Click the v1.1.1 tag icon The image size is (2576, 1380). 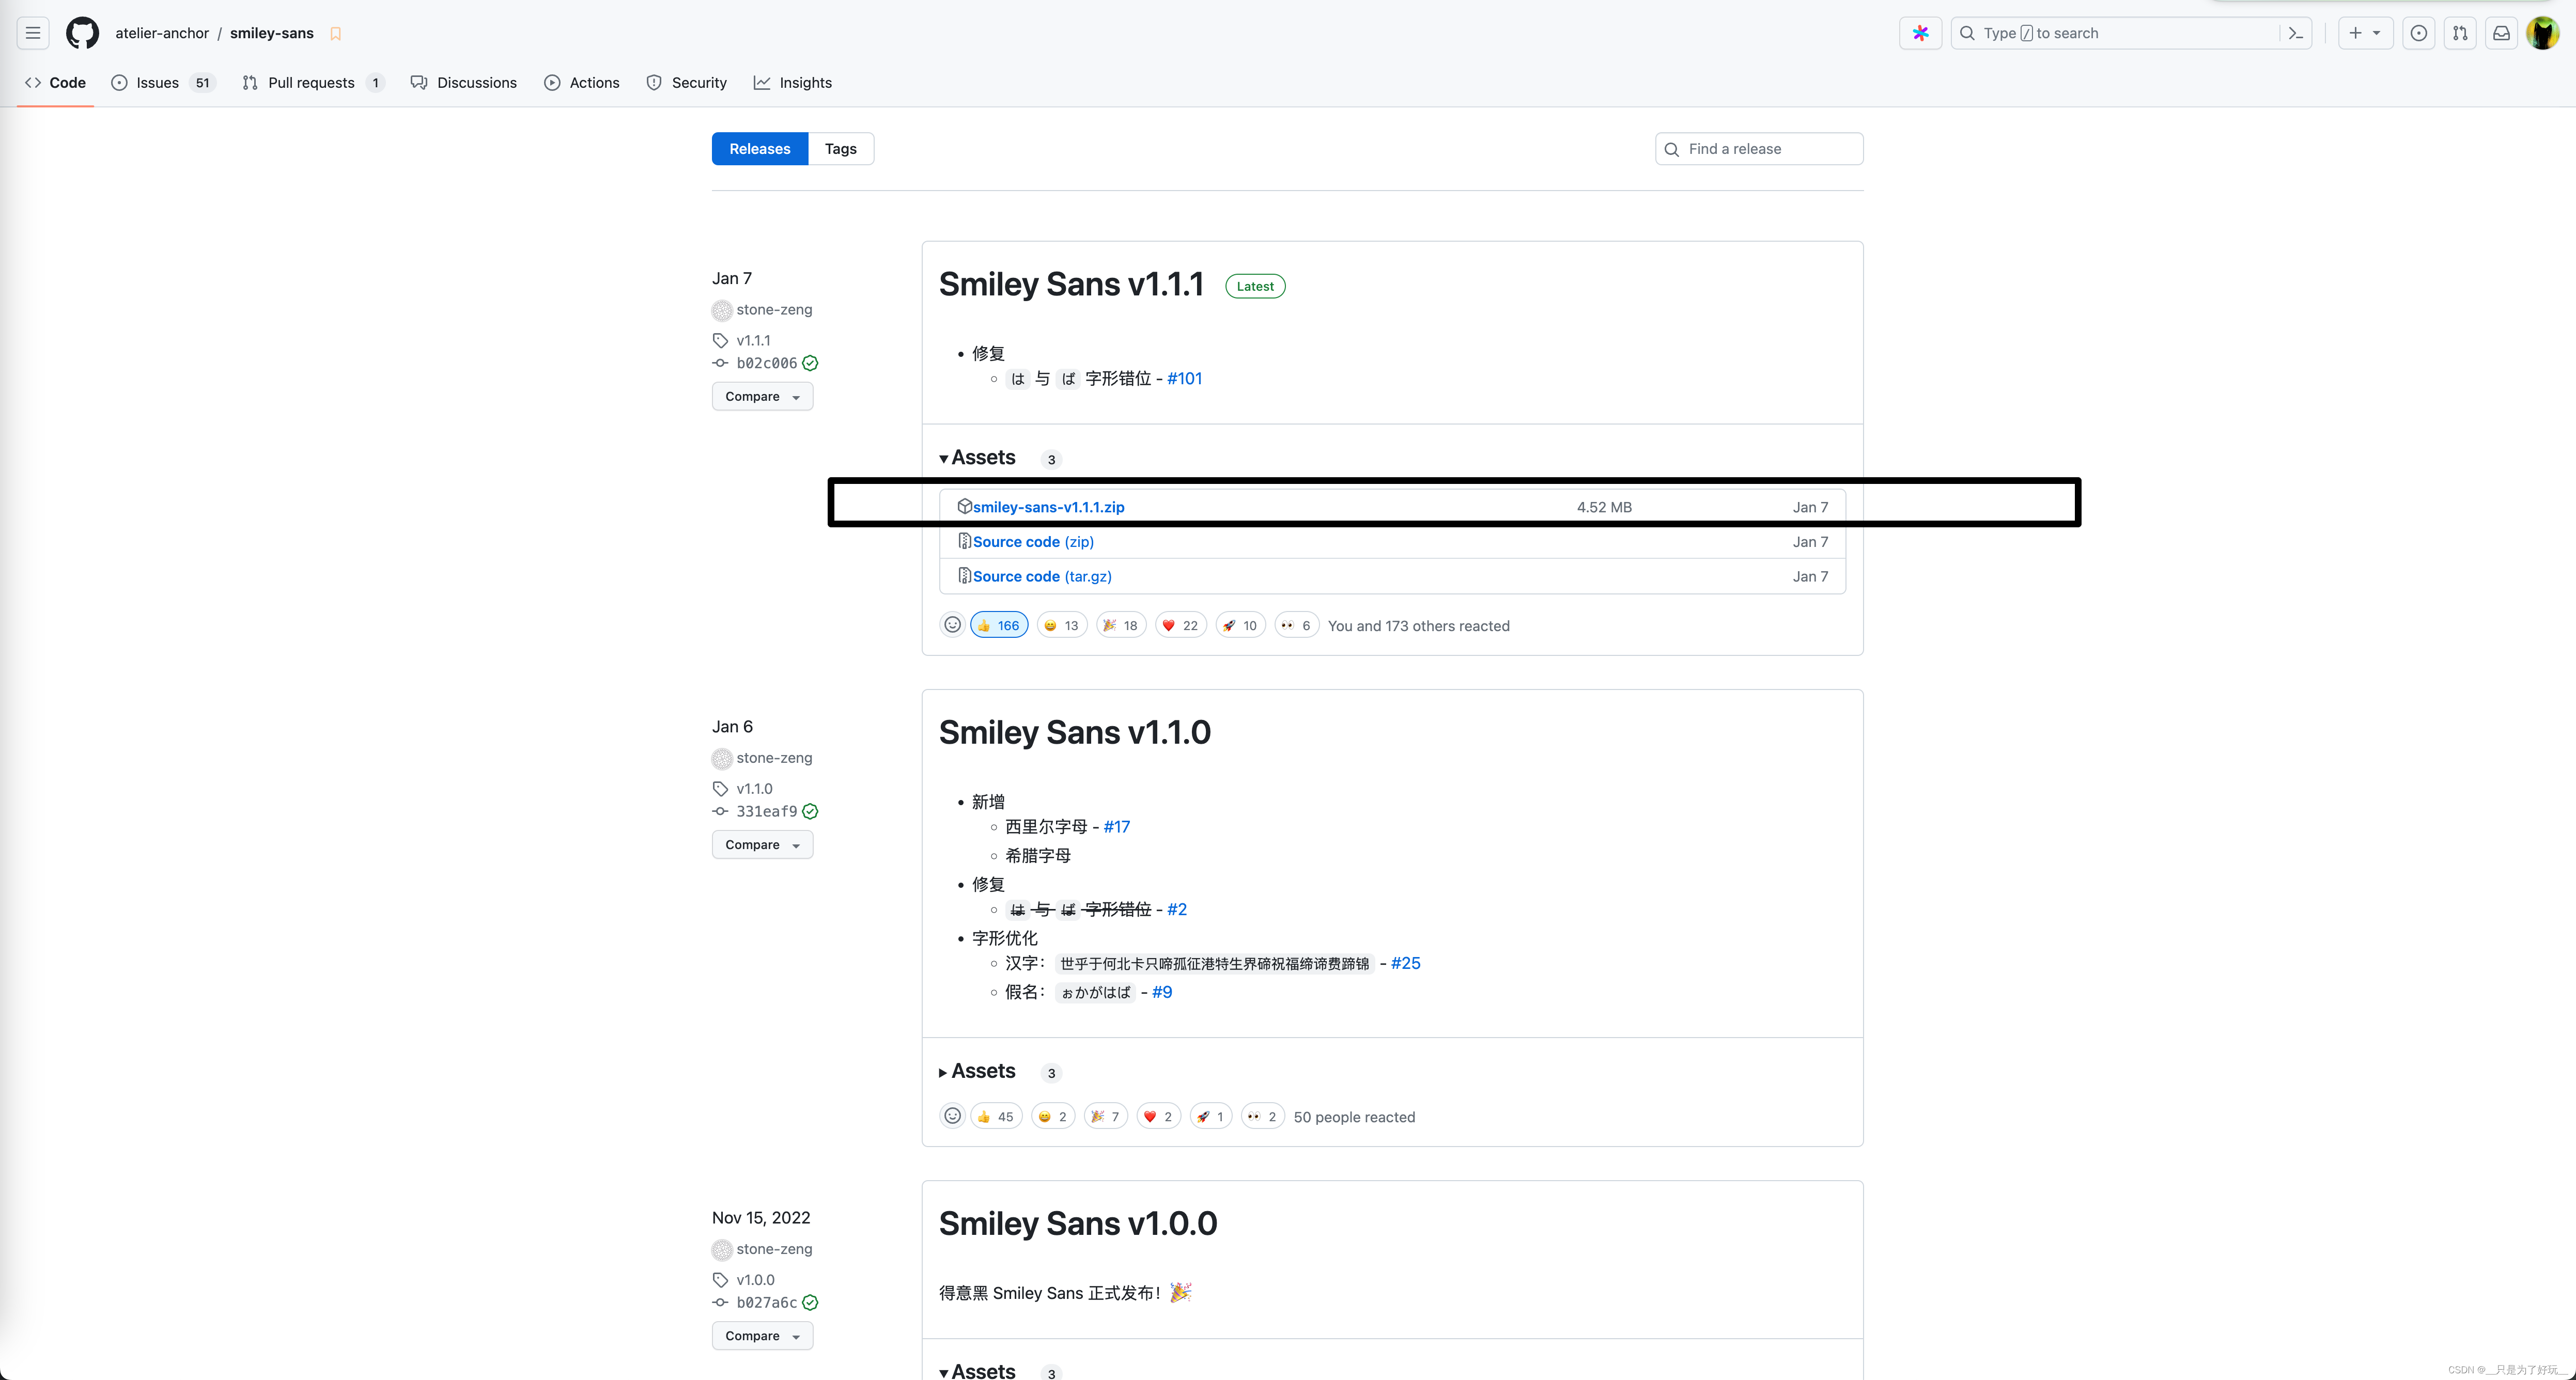coord(720,340)
